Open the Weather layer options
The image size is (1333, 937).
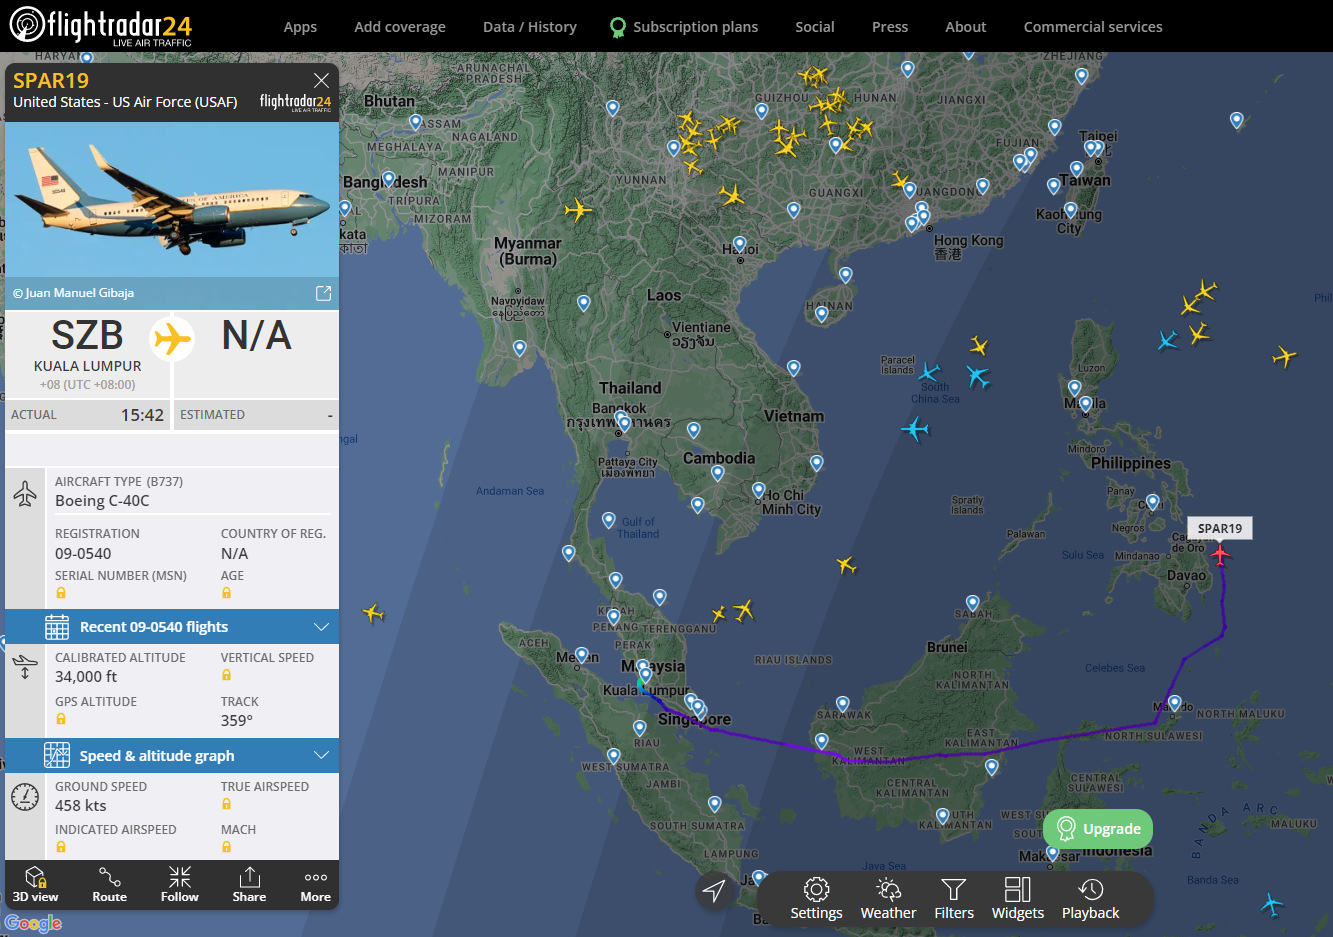pyautogui.click(x=888, y=898)
